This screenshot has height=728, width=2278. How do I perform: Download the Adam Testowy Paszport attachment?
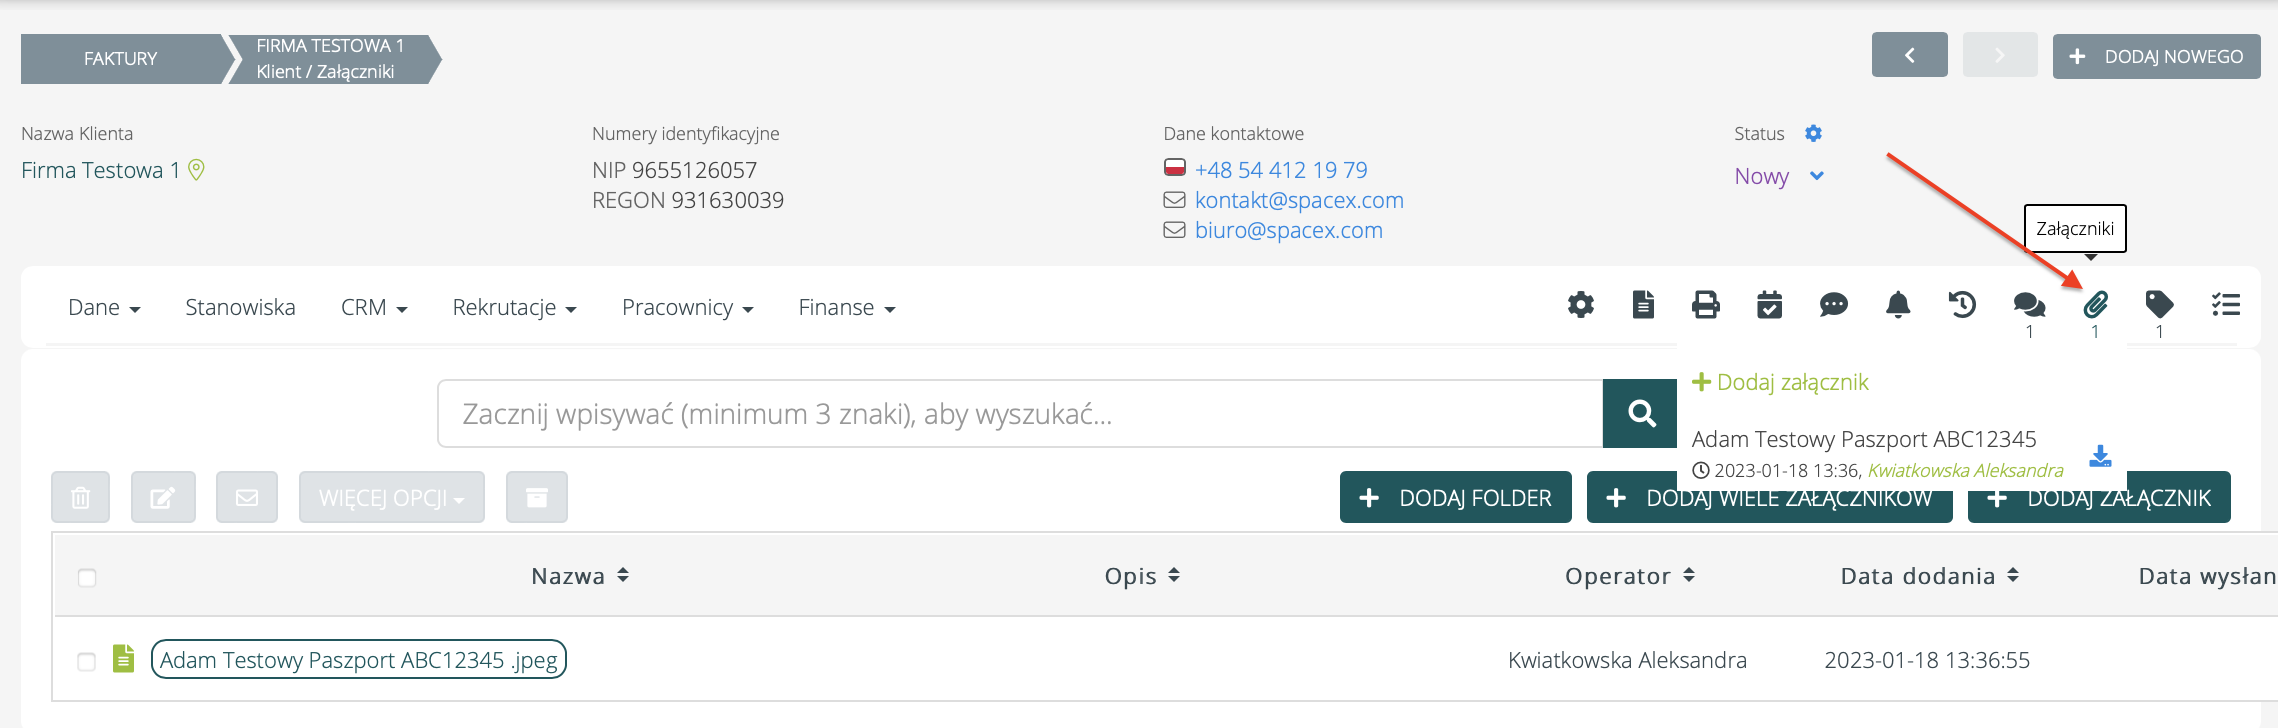click(x=2100, y=456)
